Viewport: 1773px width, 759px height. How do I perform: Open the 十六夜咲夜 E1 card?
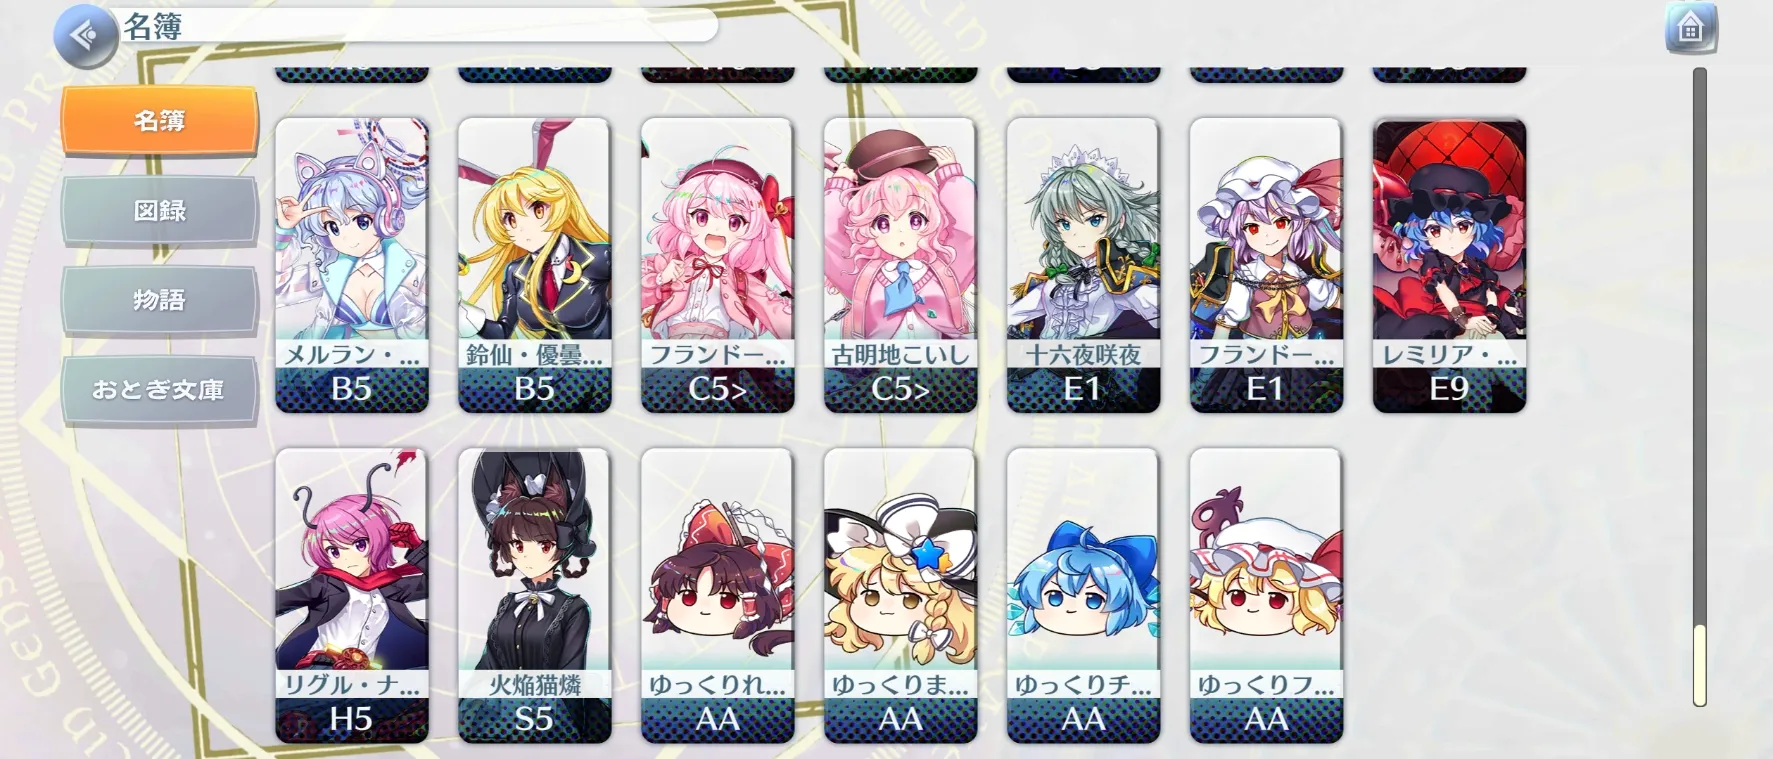(x=1083, y=265)
